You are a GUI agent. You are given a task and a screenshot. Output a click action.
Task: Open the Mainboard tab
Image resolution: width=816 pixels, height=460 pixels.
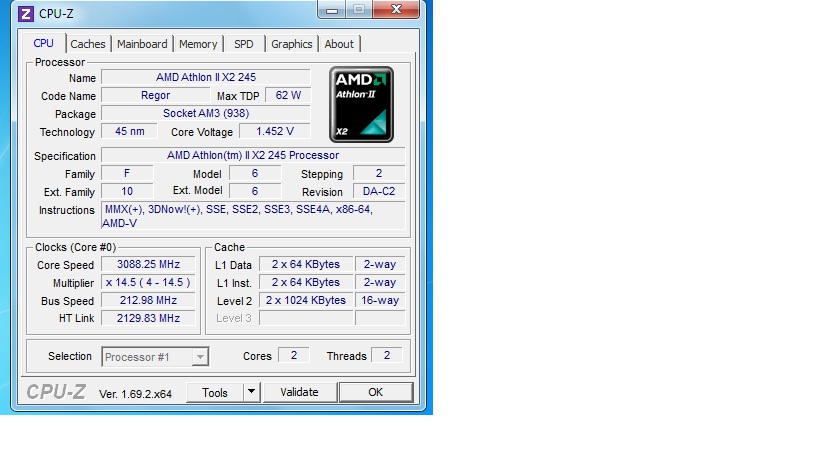click(x=142, y=44)
